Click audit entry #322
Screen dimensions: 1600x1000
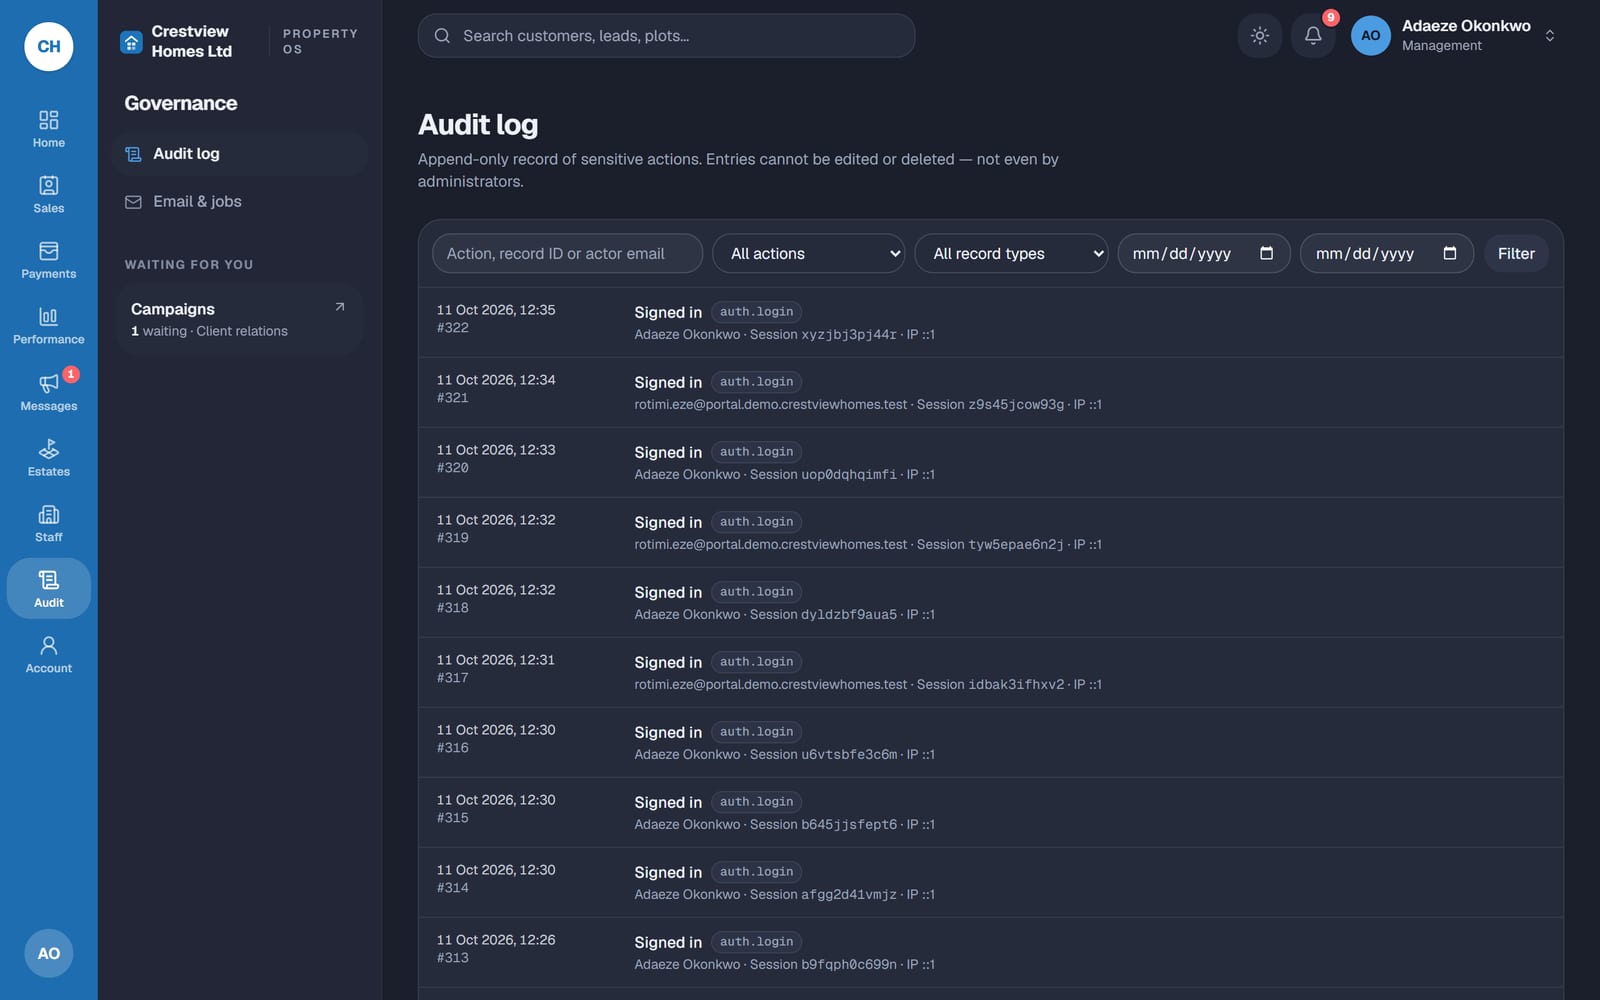990,323
